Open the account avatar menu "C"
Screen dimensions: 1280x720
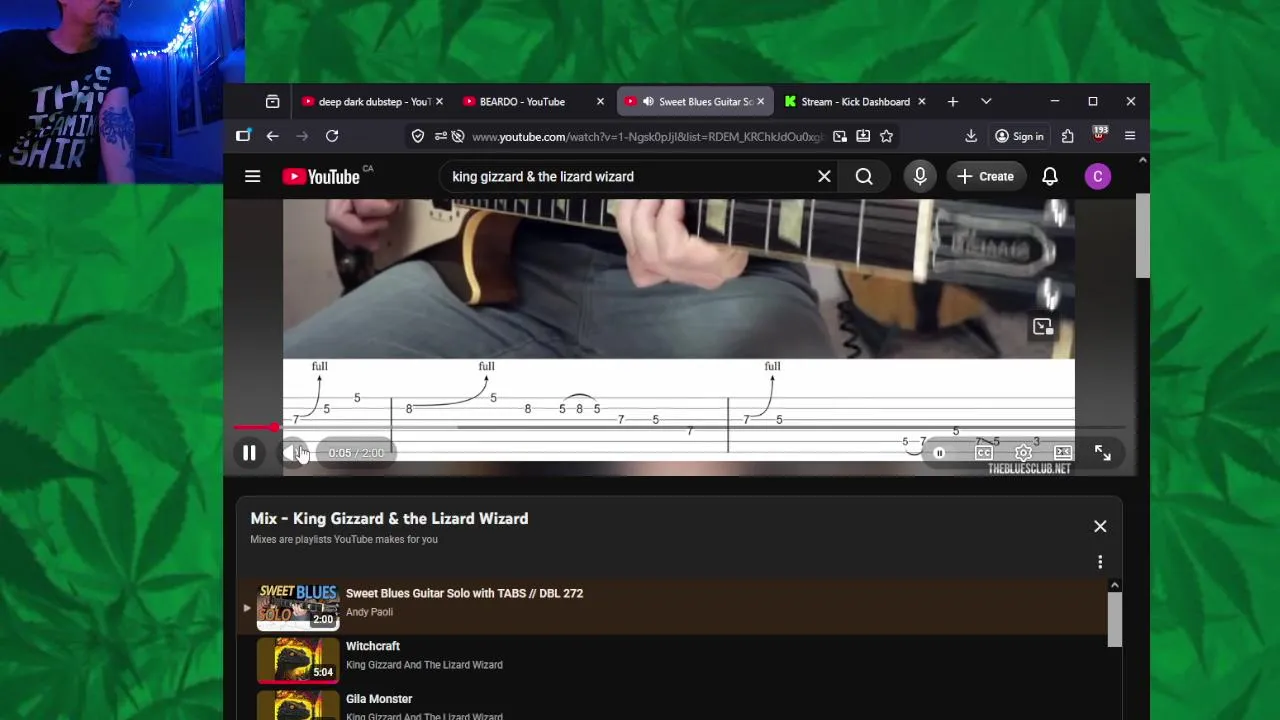coord(1098,176)
